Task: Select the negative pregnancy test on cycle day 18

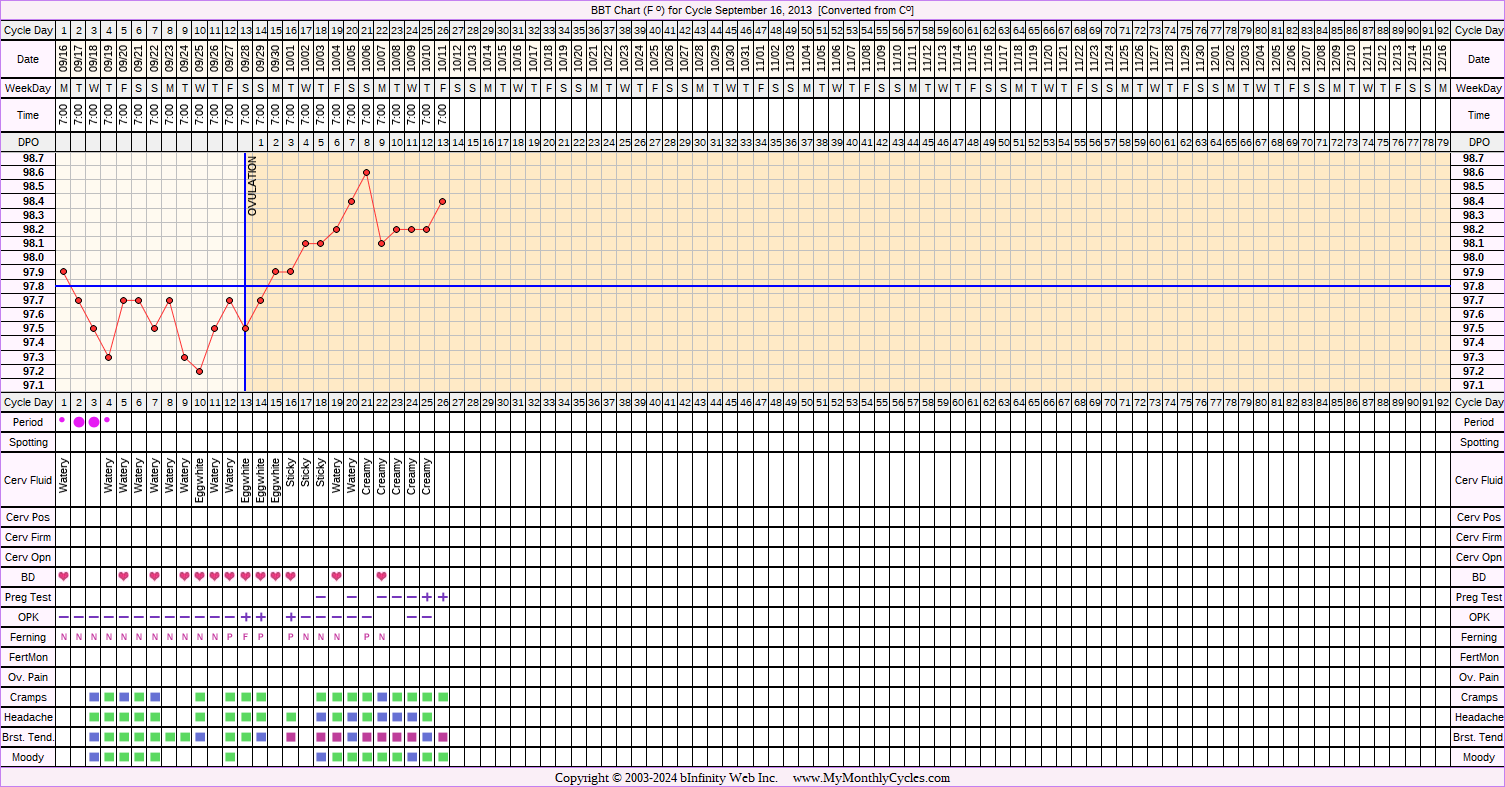Action: tap(321, 597)
